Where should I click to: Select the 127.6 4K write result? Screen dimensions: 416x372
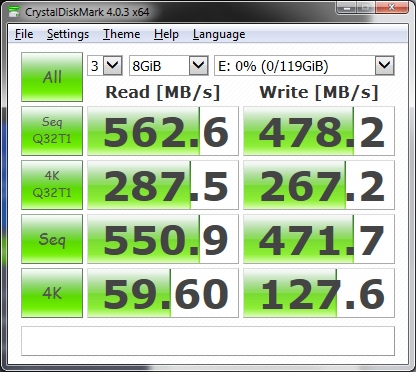coord(319,293)
